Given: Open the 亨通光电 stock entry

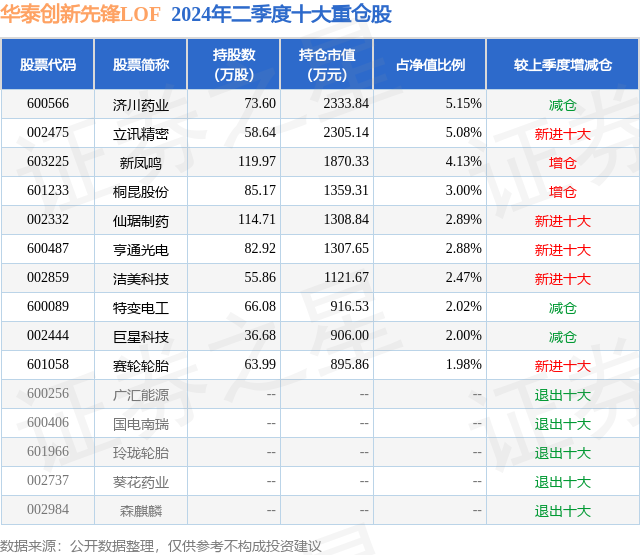Looking at the screenshot, I should 141,250.
